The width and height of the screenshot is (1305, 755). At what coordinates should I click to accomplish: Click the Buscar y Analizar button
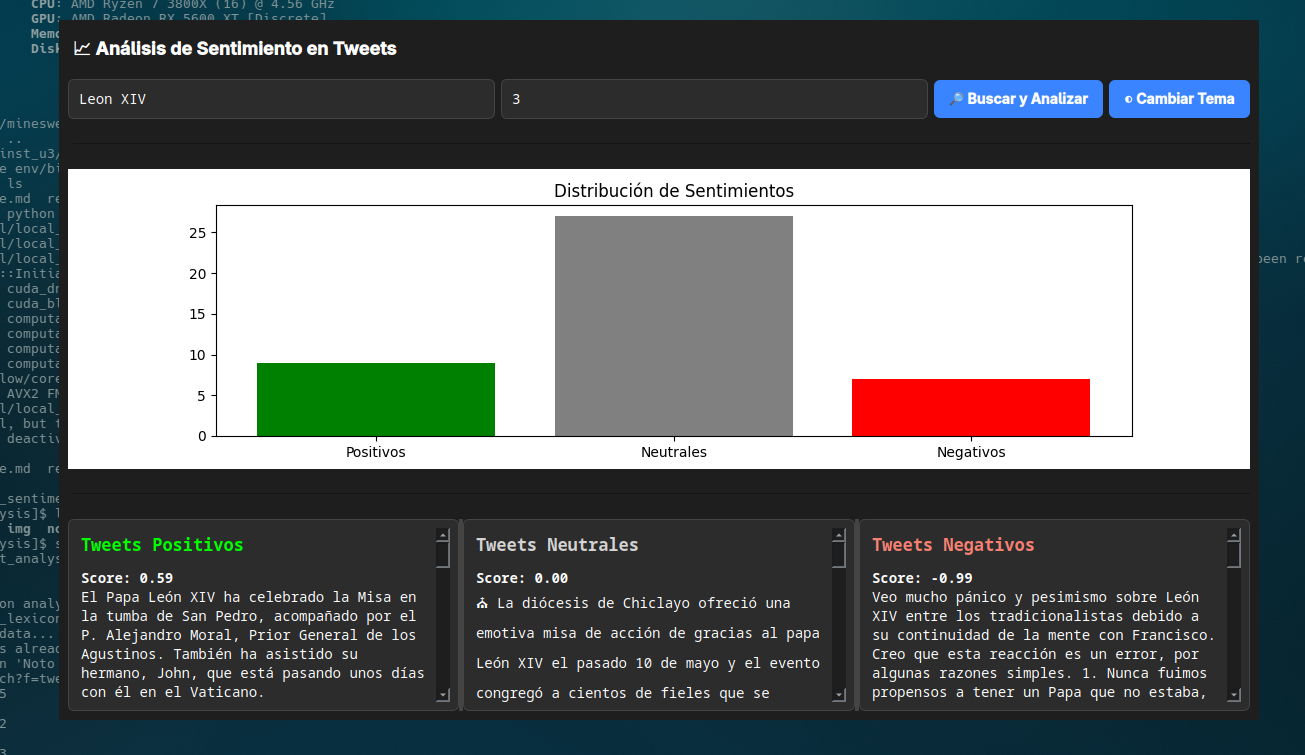(x=1018, y=99)
